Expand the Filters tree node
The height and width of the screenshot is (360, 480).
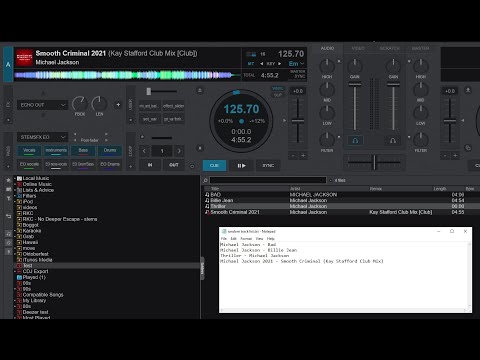pyautogui.click(x=15, y=196)
